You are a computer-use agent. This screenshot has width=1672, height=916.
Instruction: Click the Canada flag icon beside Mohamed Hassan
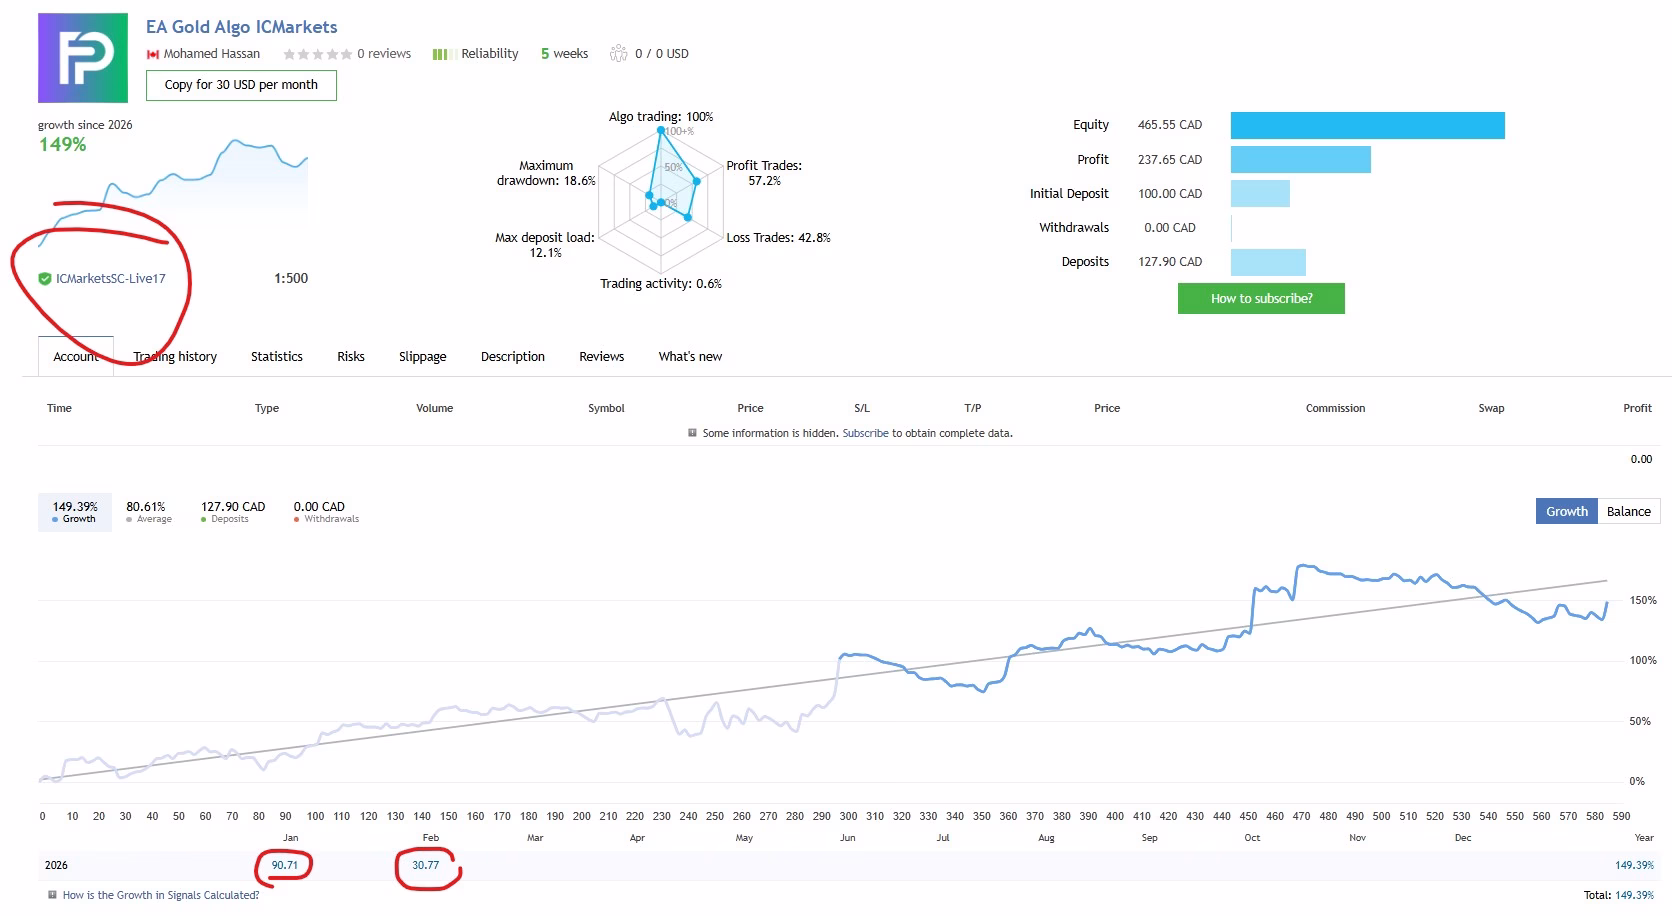coord(153,54)
